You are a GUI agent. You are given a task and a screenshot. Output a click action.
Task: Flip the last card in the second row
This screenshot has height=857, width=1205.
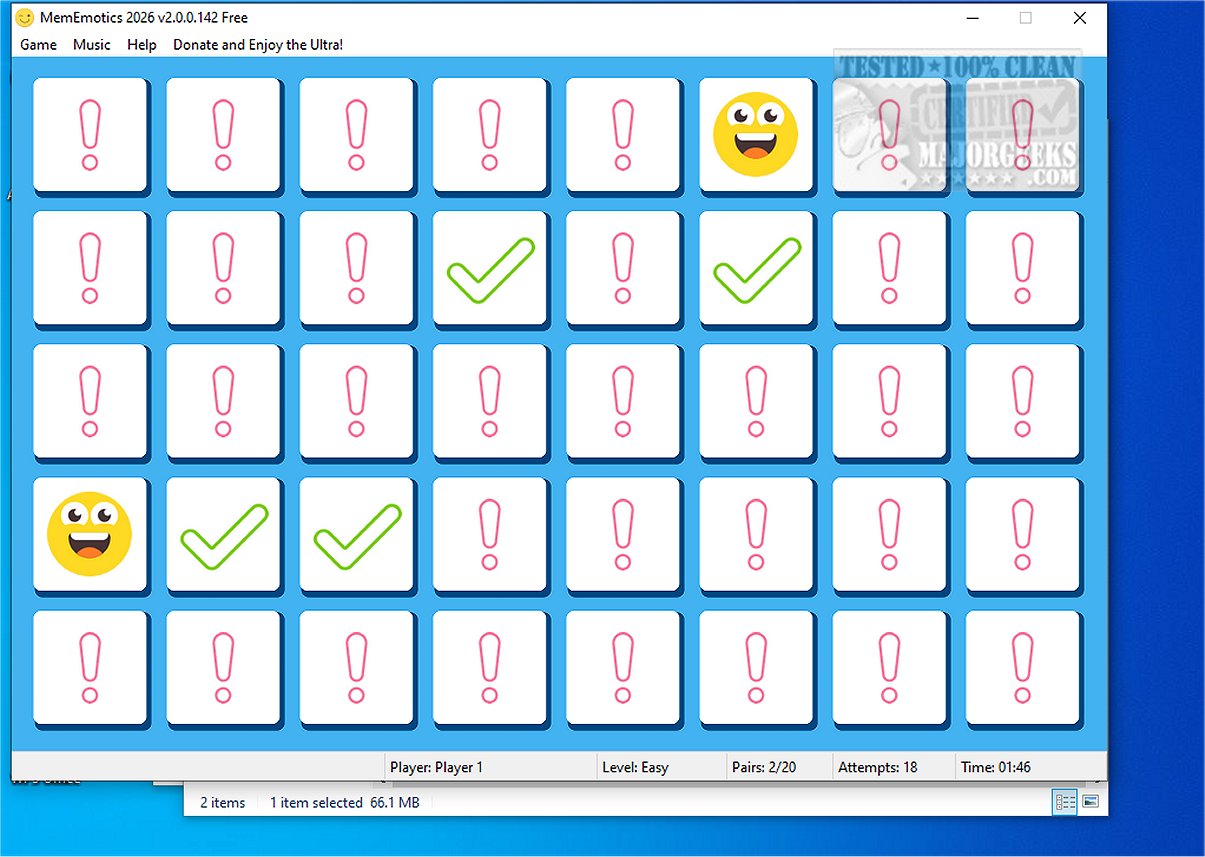tap(1023, 267)
